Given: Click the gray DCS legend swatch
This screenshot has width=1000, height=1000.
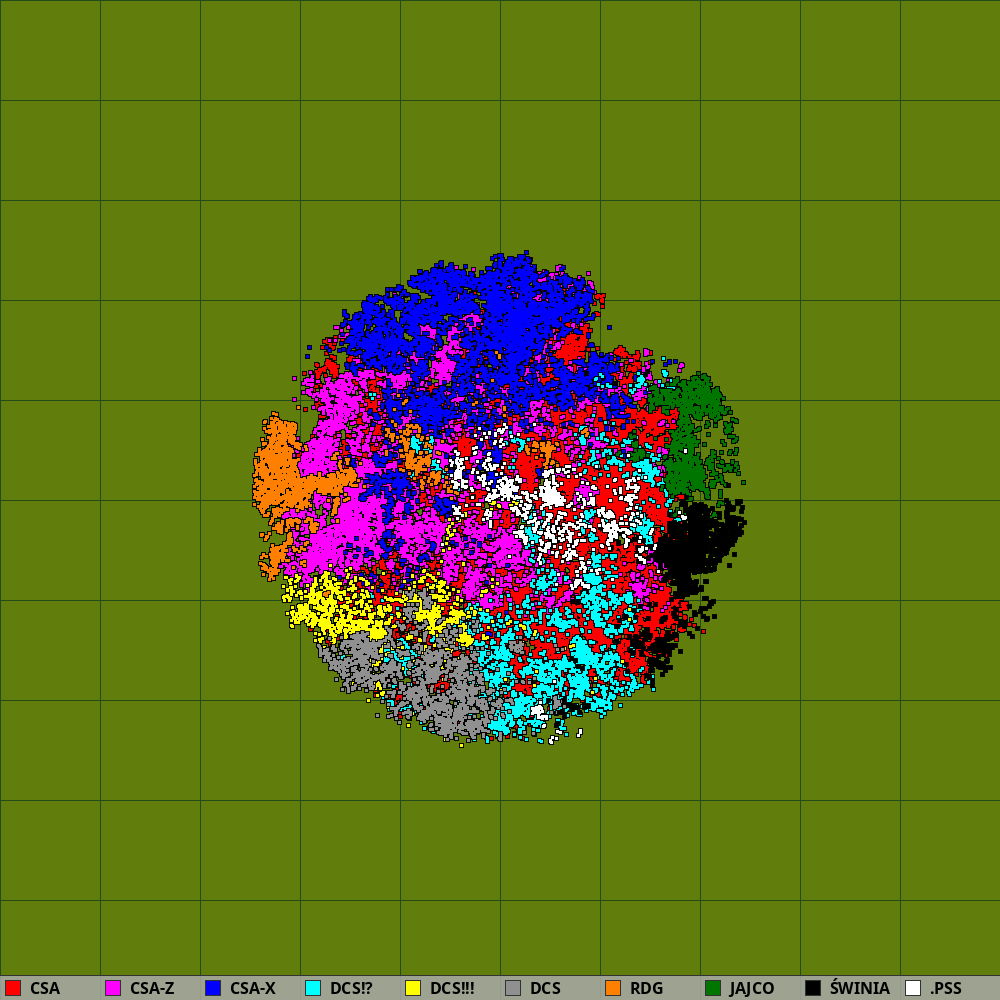Looking at the screenshot, I should 513,988.
